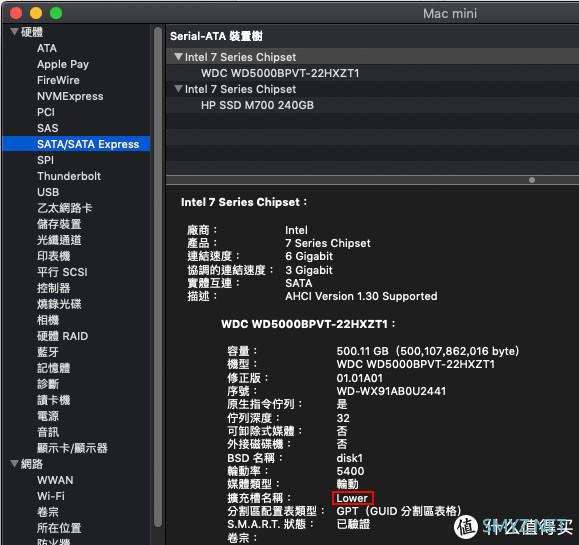Open the 相機 camera entry
The image size is (579, 545).
tap(48, 320)
